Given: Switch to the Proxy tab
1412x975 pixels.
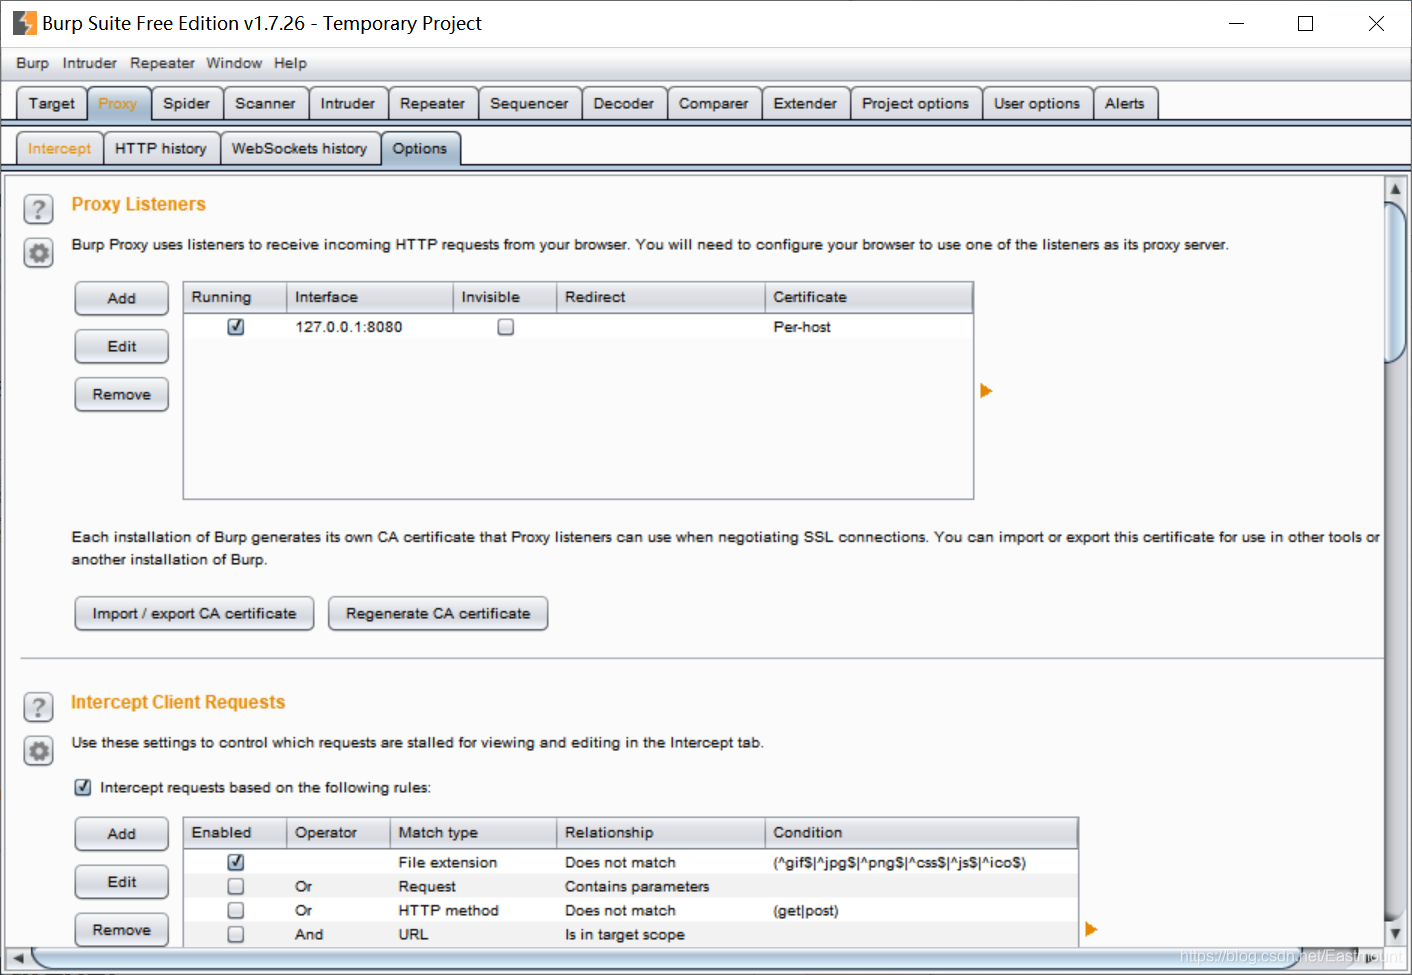Looking at the screenshot, I should point(118,103).
